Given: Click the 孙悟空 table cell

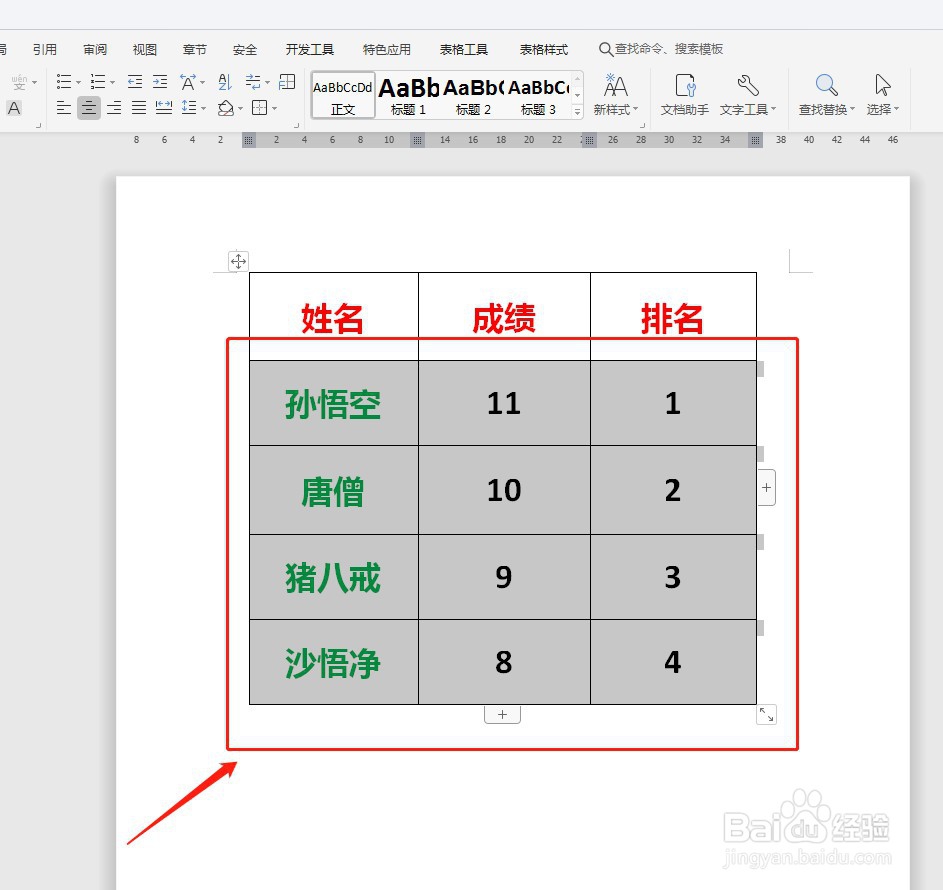Looking at the screenshot, I should pos(333,404).
